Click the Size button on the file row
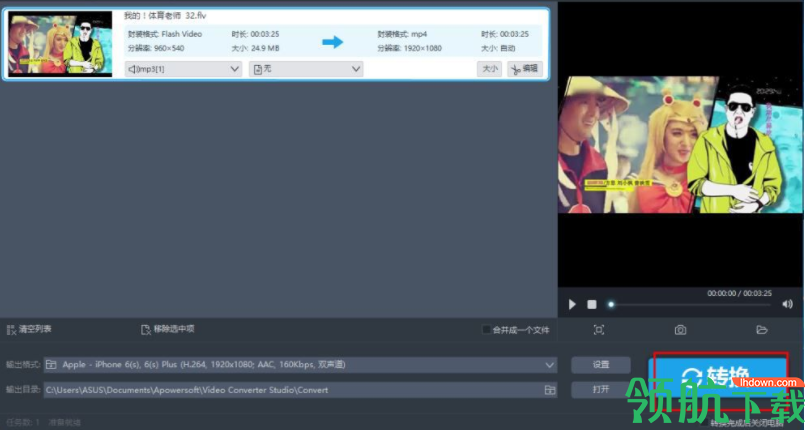 click(x=490, y=69)
